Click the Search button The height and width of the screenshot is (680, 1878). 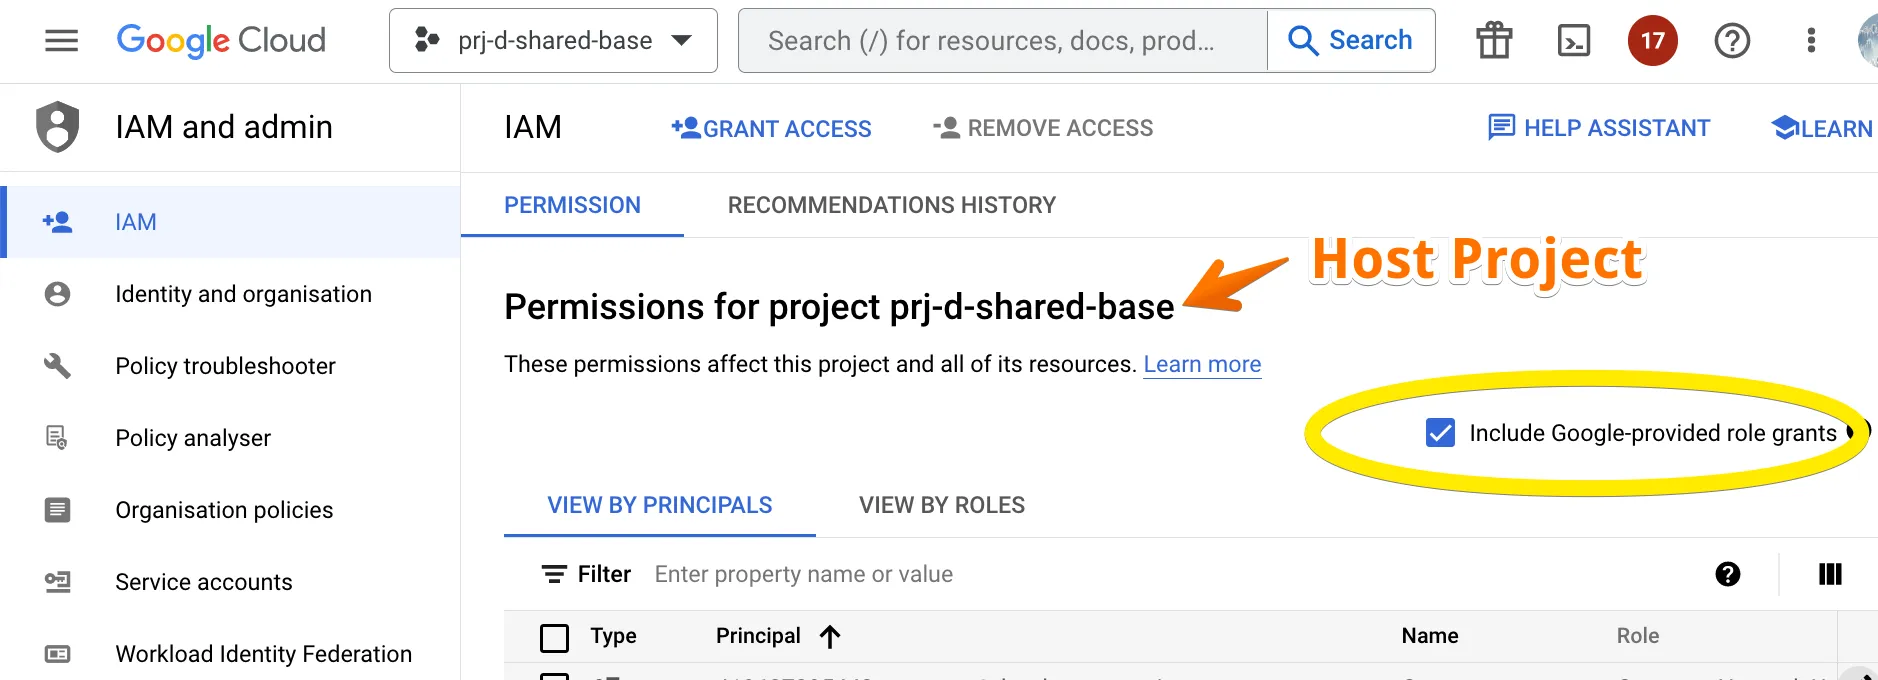(1351, 41)
